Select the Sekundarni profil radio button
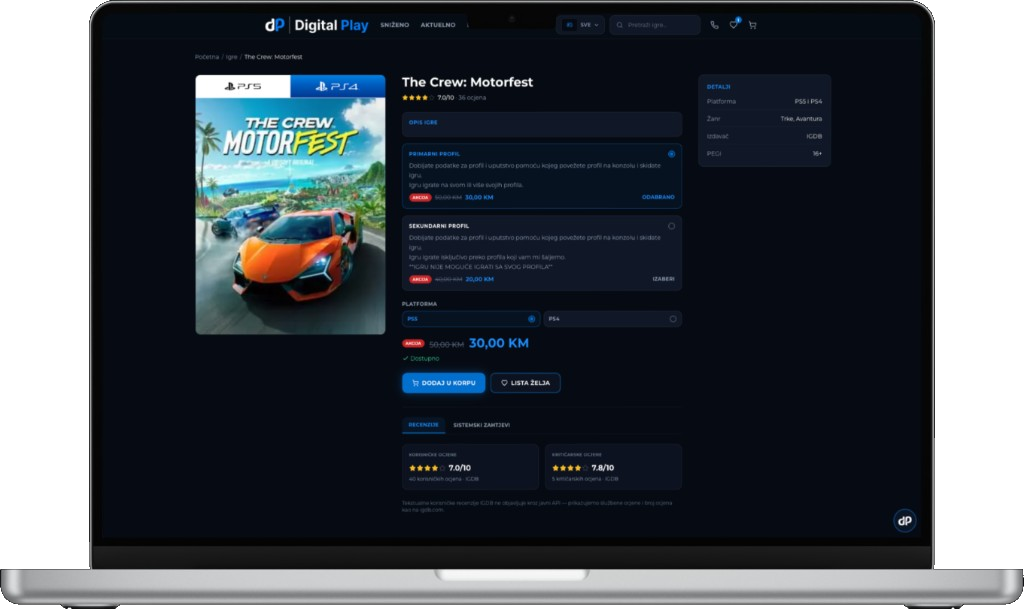1024x609 pixels. [x=671, y=226]
